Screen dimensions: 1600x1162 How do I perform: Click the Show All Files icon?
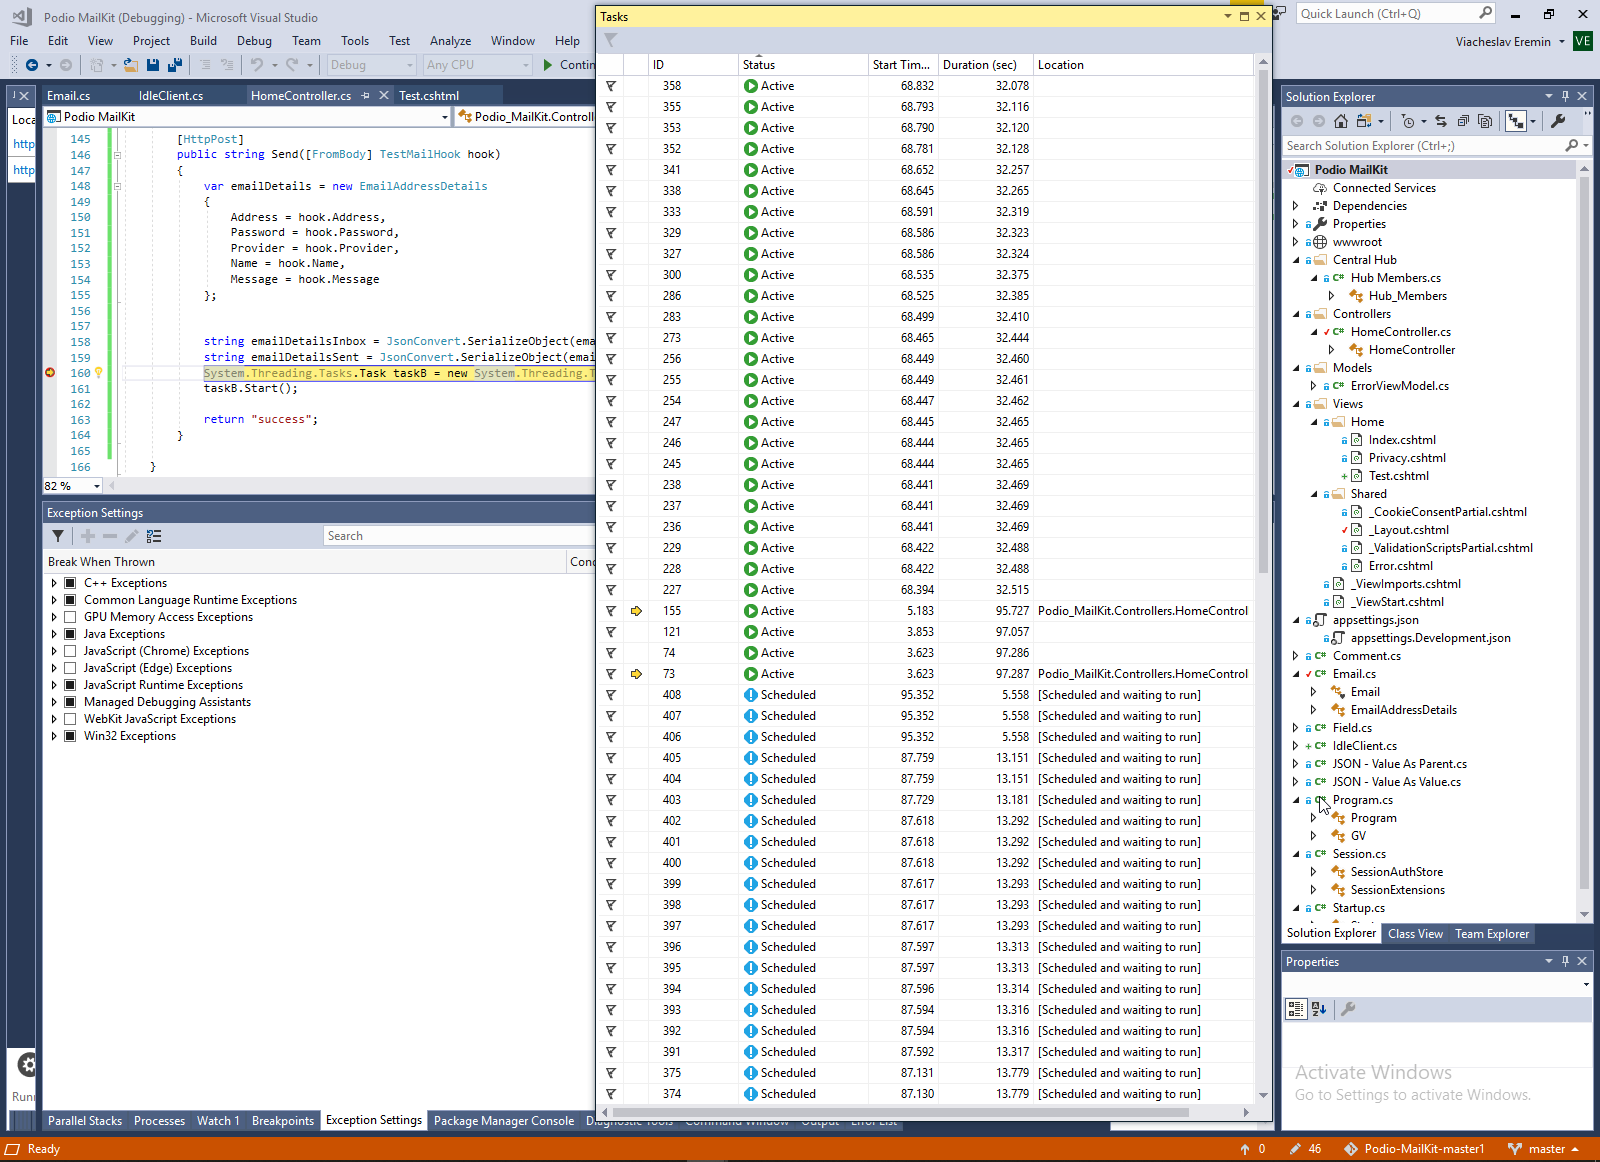click(x=1485, y=121)
